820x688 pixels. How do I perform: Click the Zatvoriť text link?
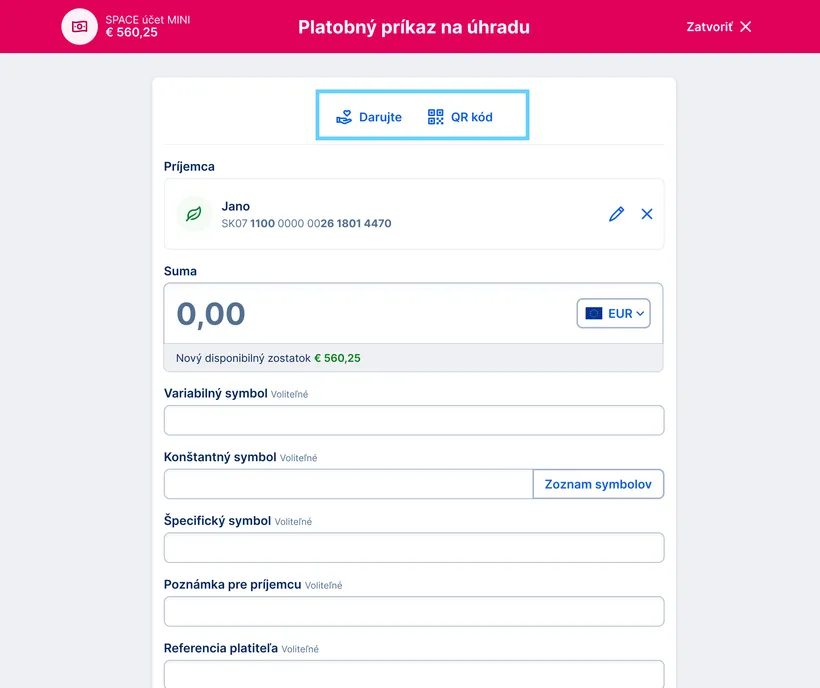pyautogui.click(x=709, y=27)
